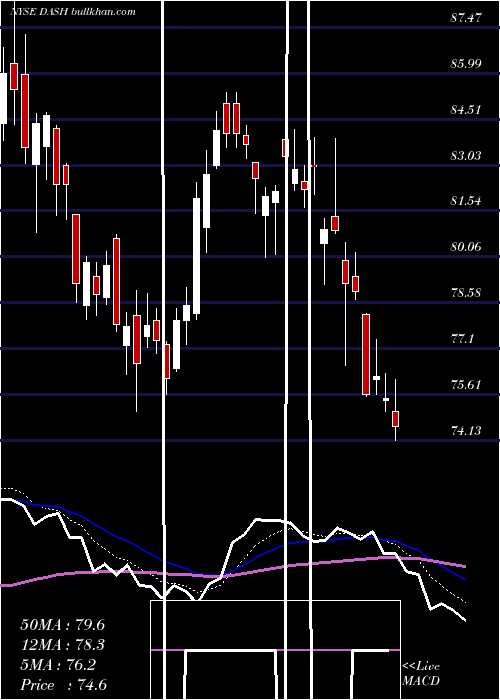Click the 81.54 price axis label
The width and height of the screenshot is (500, 700).
point(466,200)
